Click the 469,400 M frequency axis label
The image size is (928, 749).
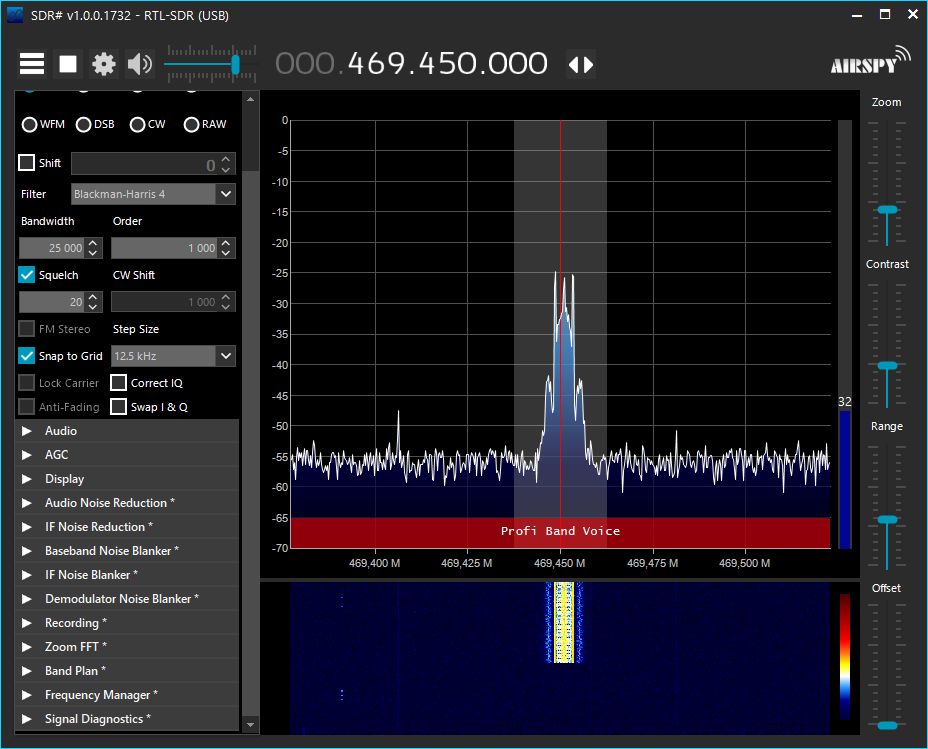pyautogui.click(x=375, y=563)
